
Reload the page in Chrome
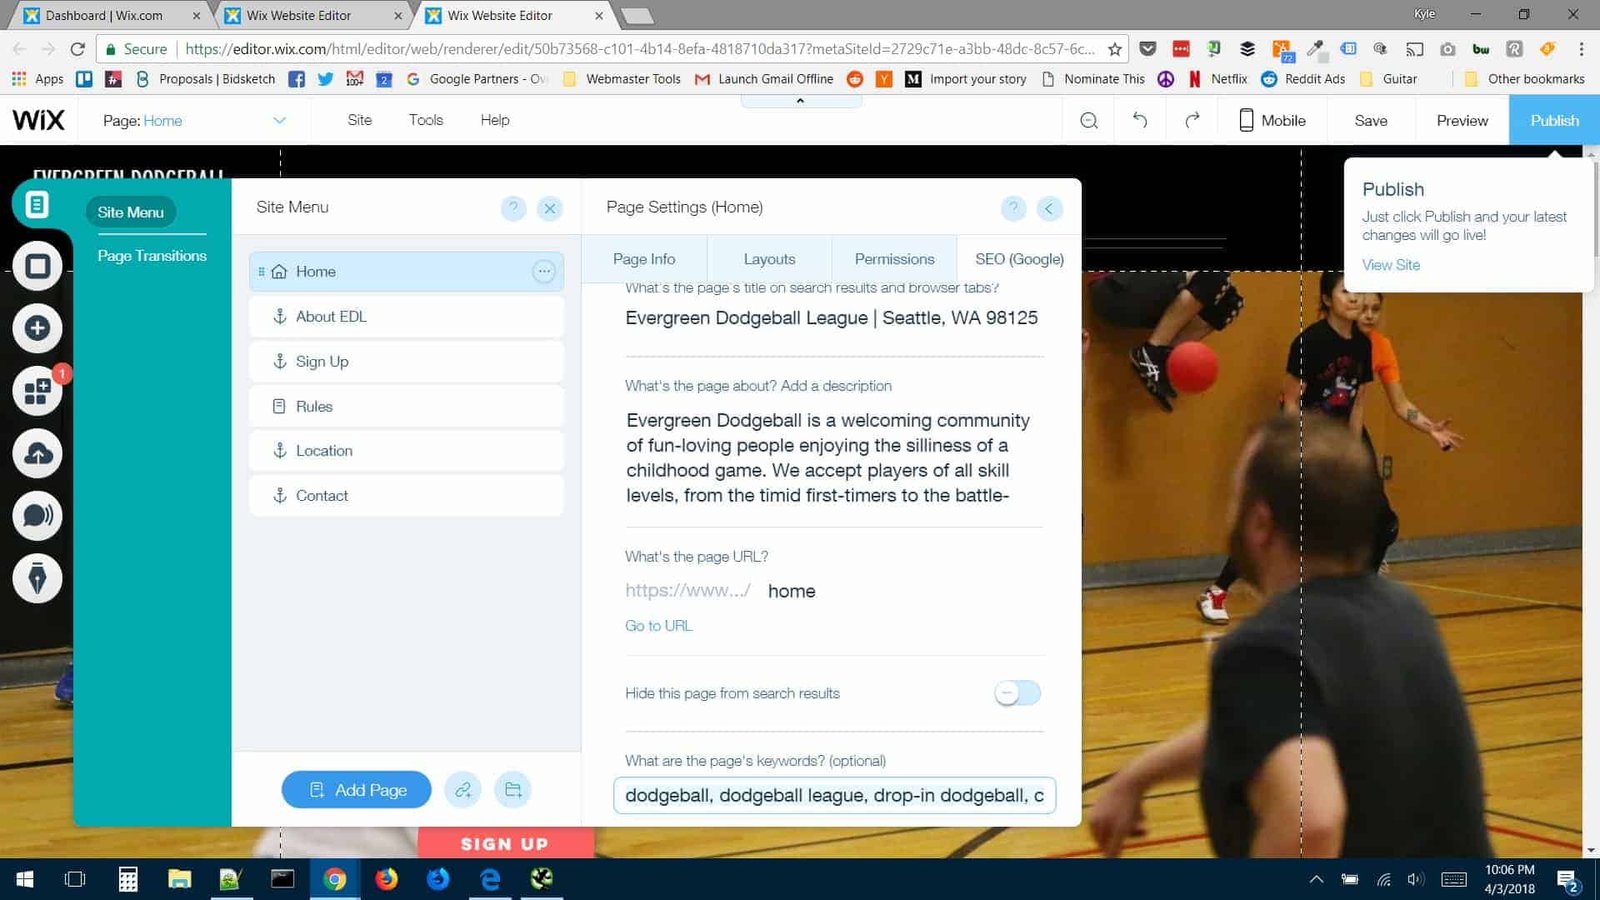78,49
